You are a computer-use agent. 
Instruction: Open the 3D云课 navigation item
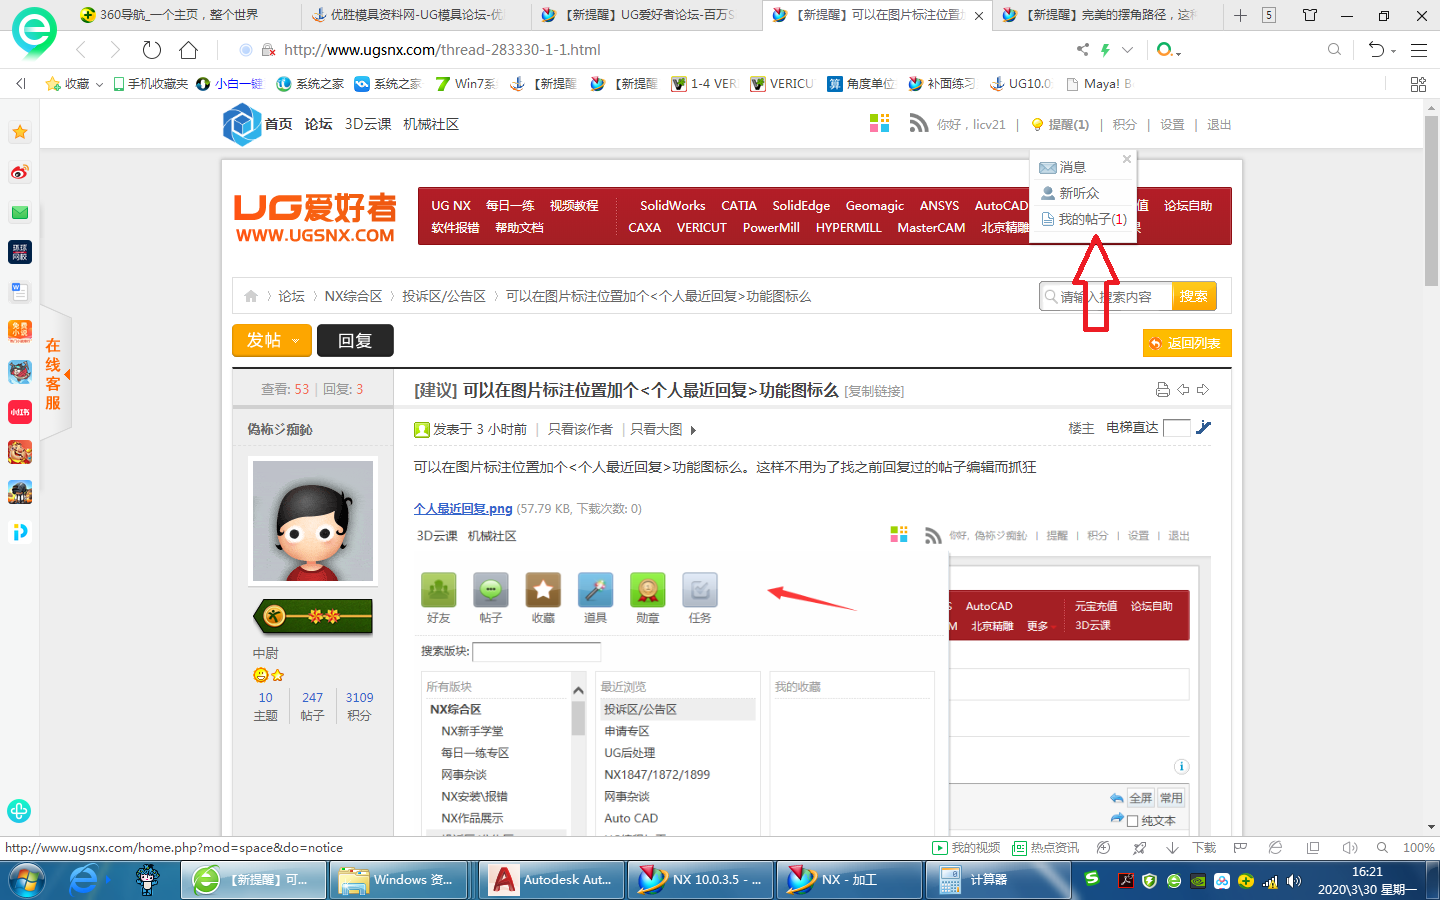point(368,124)
